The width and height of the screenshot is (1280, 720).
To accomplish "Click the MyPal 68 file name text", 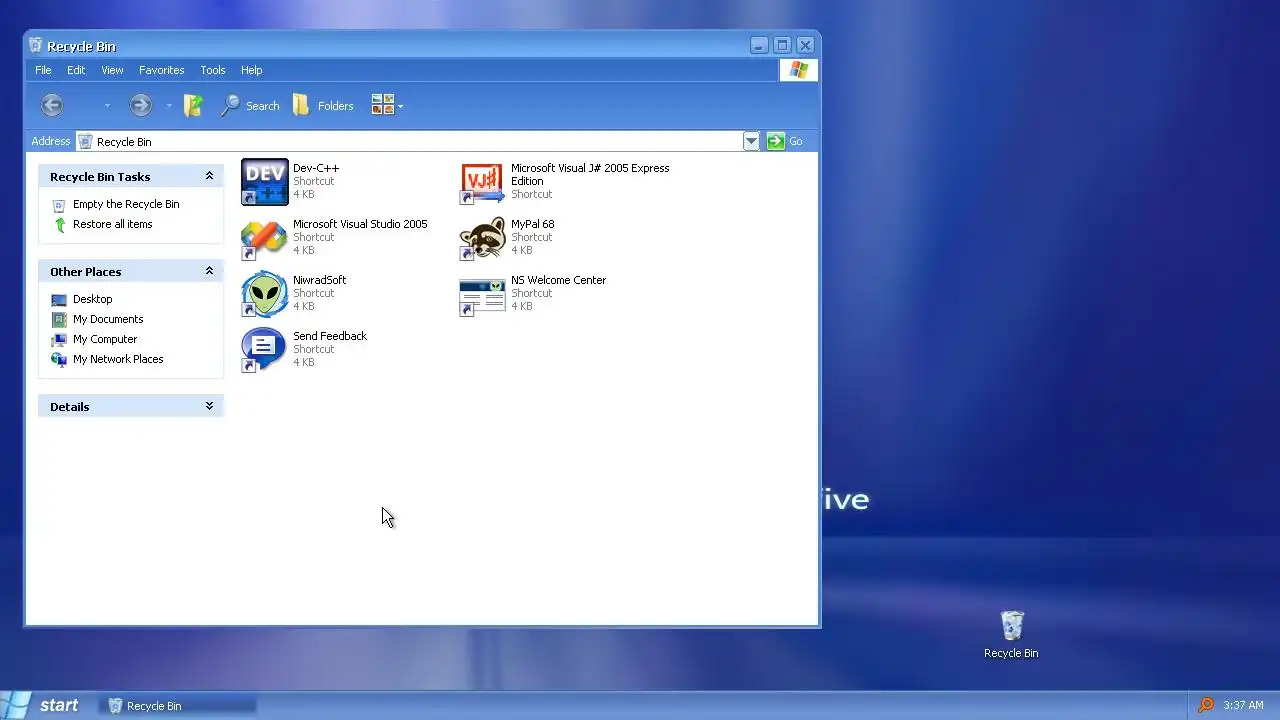I will (x=532, y=224).
